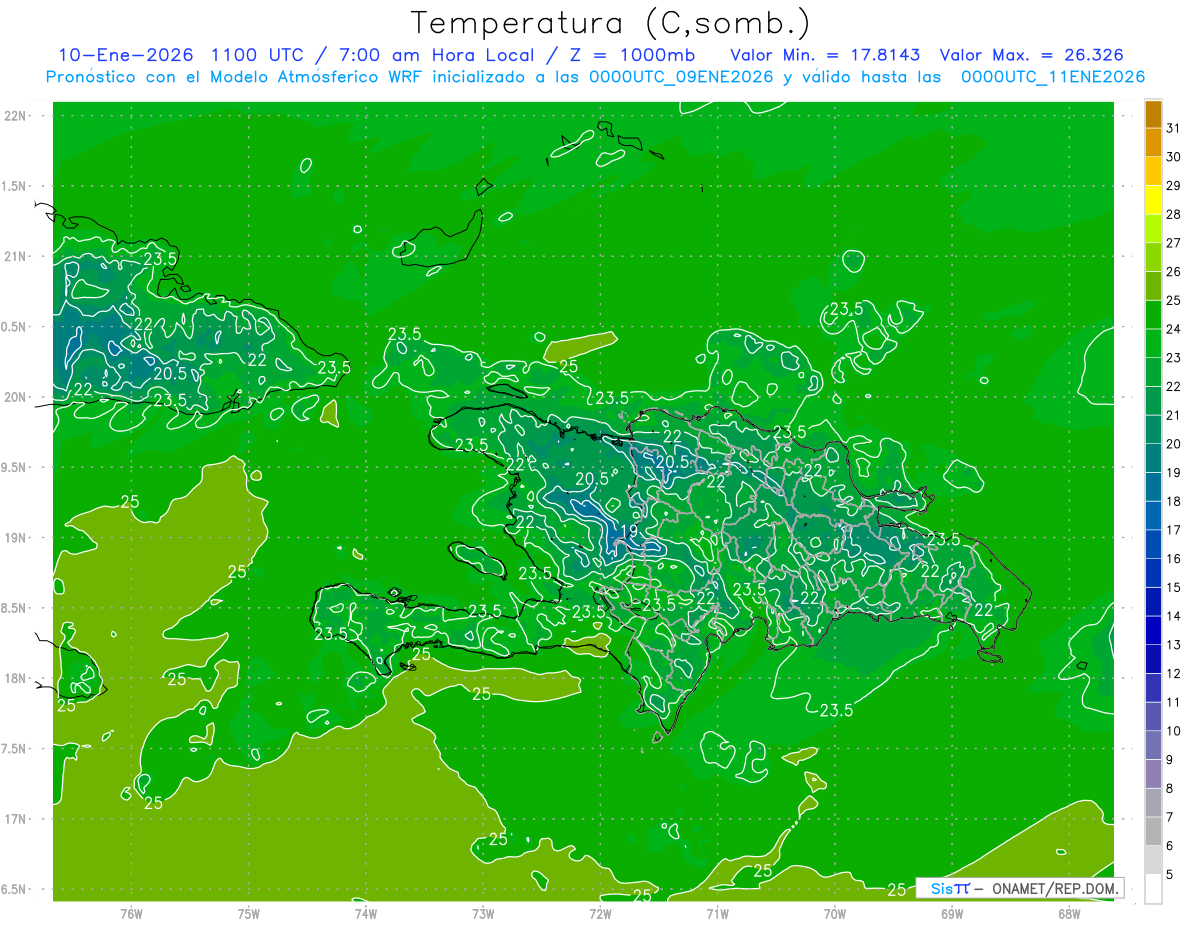Image resolution: width=1200 pixels, height=927 pixels.
Task: Click the '19' contour label over Haiti
Action: 629,531
